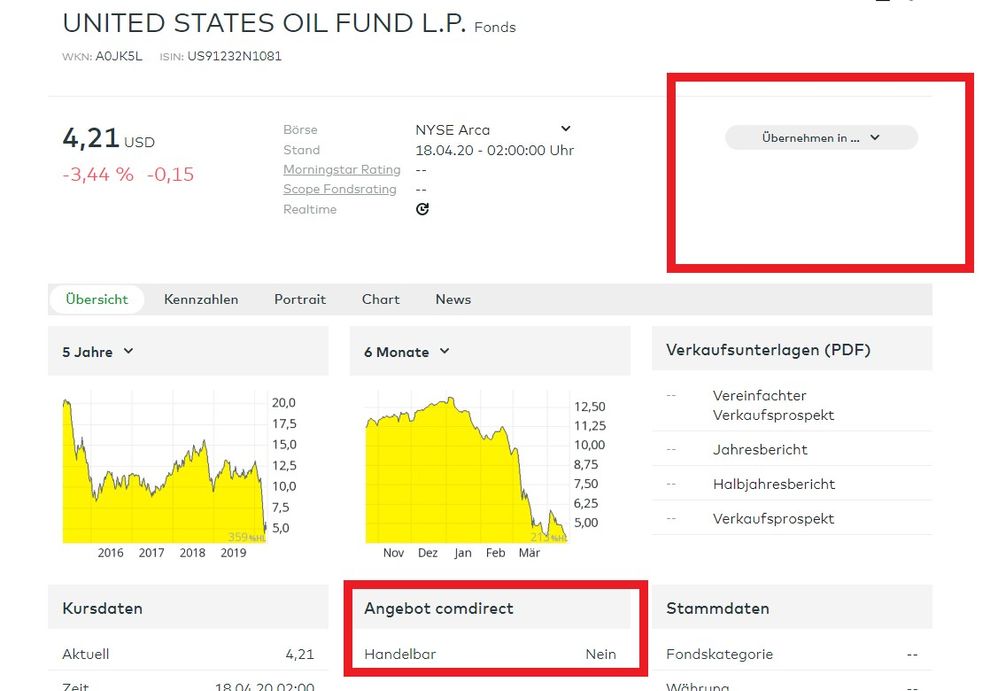Enlarge the 6-month price chart

click(465, 470)
